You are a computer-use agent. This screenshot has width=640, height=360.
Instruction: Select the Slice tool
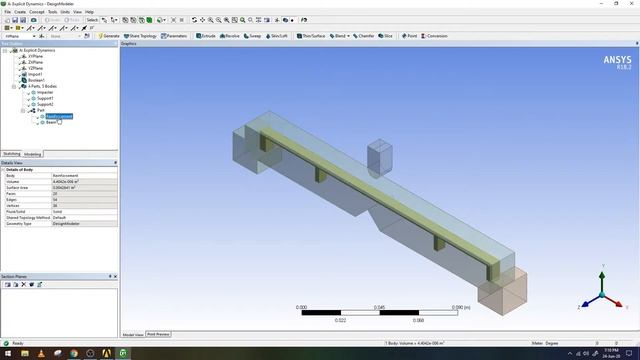click(385, 36)
